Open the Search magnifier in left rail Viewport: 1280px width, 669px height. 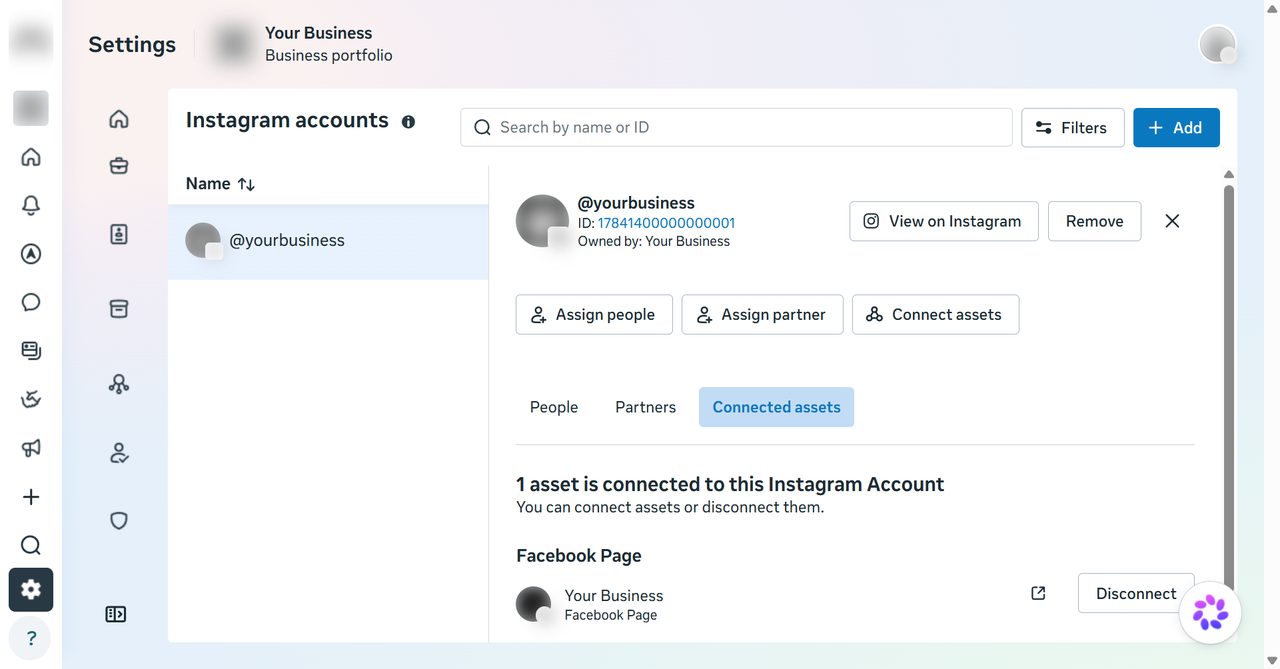click(31, 545)
